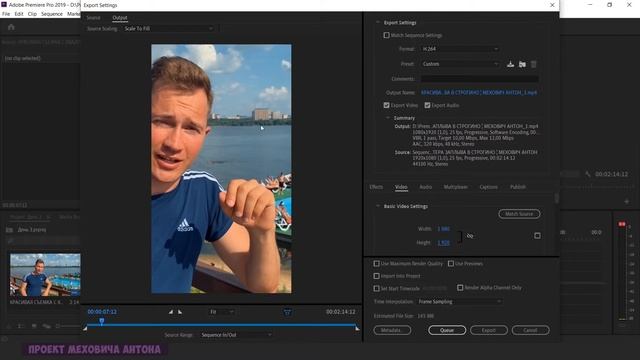This screenshot has height=360, width=640.
Task: Check the Import Into Project option
Action: (376, 276)
